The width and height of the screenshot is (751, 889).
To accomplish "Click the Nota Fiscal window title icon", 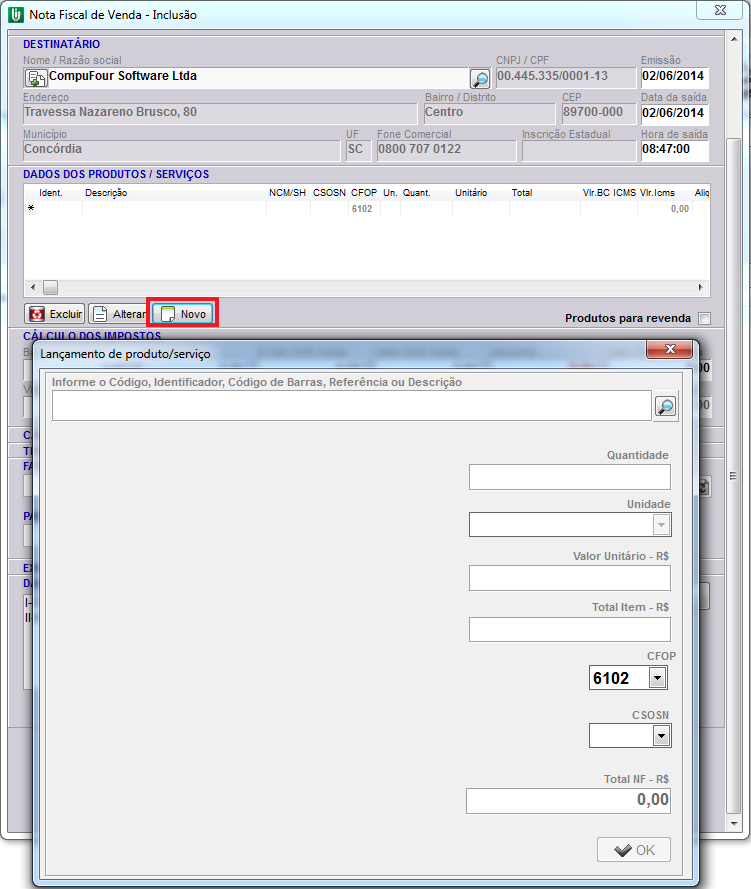I will (x=16, y=15).
